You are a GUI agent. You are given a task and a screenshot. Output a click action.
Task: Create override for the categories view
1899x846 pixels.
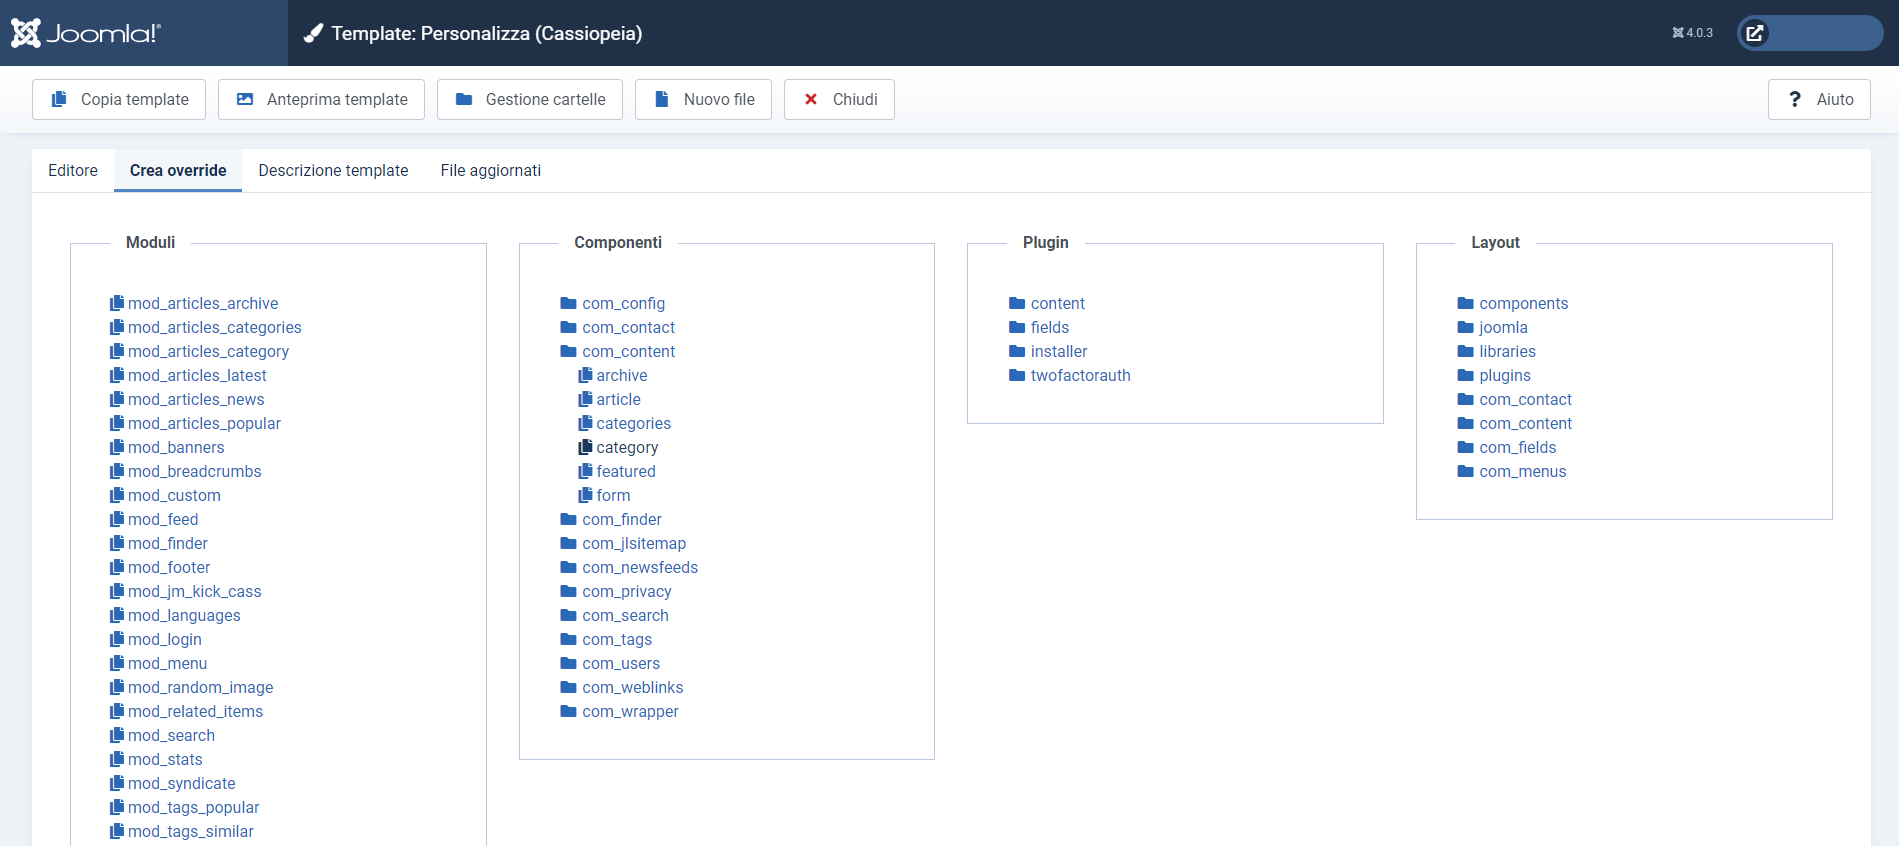625,423
